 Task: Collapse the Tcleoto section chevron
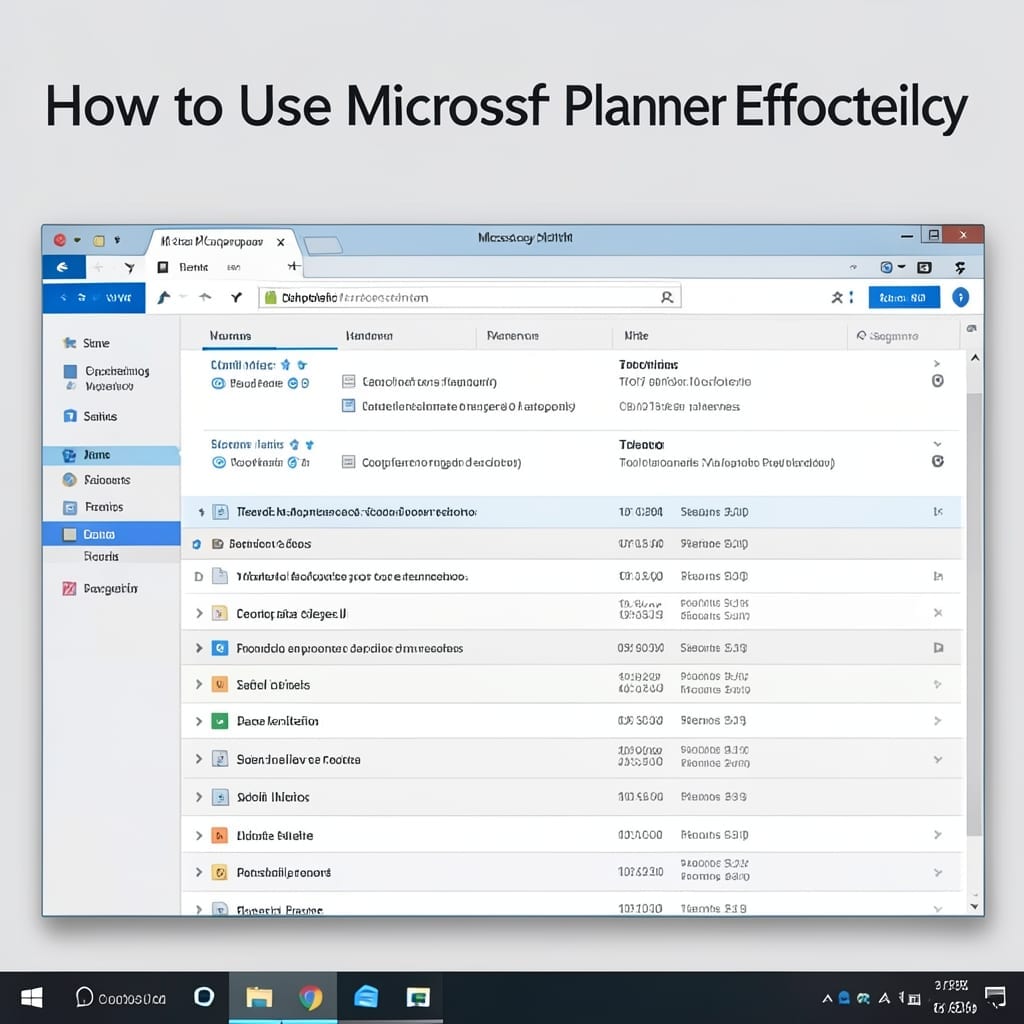[x=937, y=444]
